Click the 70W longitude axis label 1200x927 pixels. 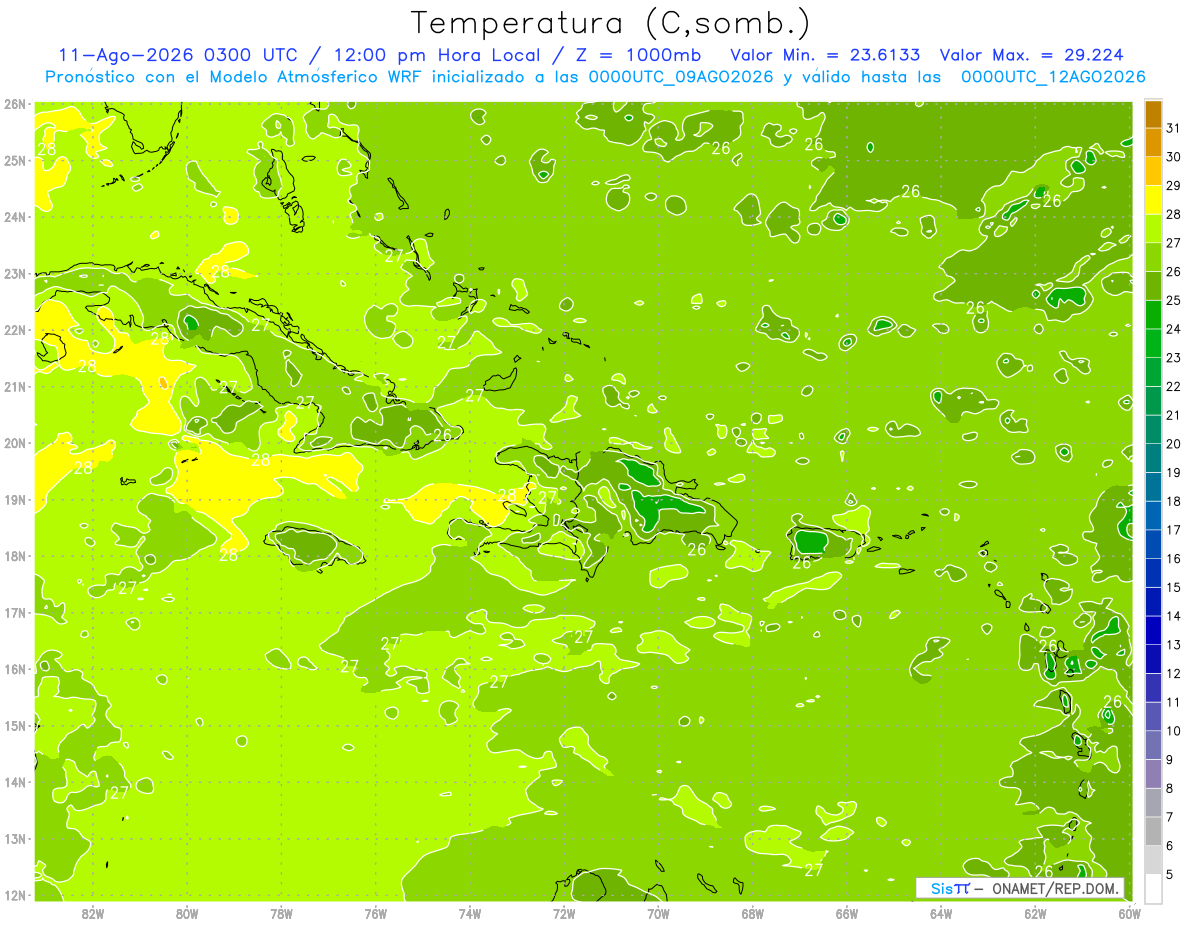coord(658,914)
